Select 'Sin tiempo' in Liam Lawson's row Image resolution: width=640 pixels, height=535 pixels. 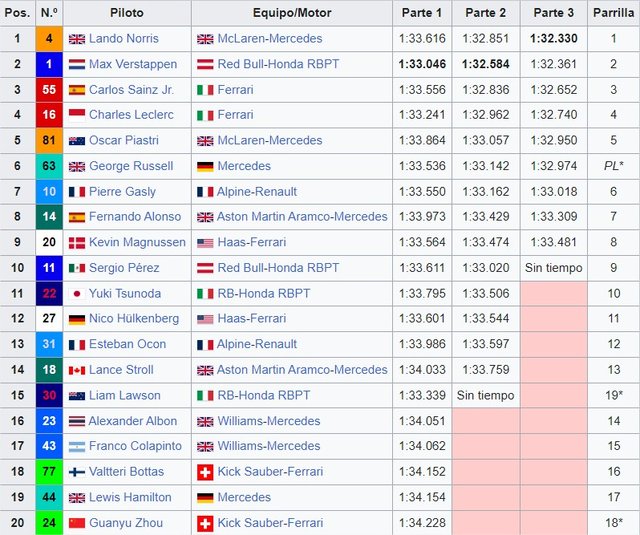click(x=486, y=395)
